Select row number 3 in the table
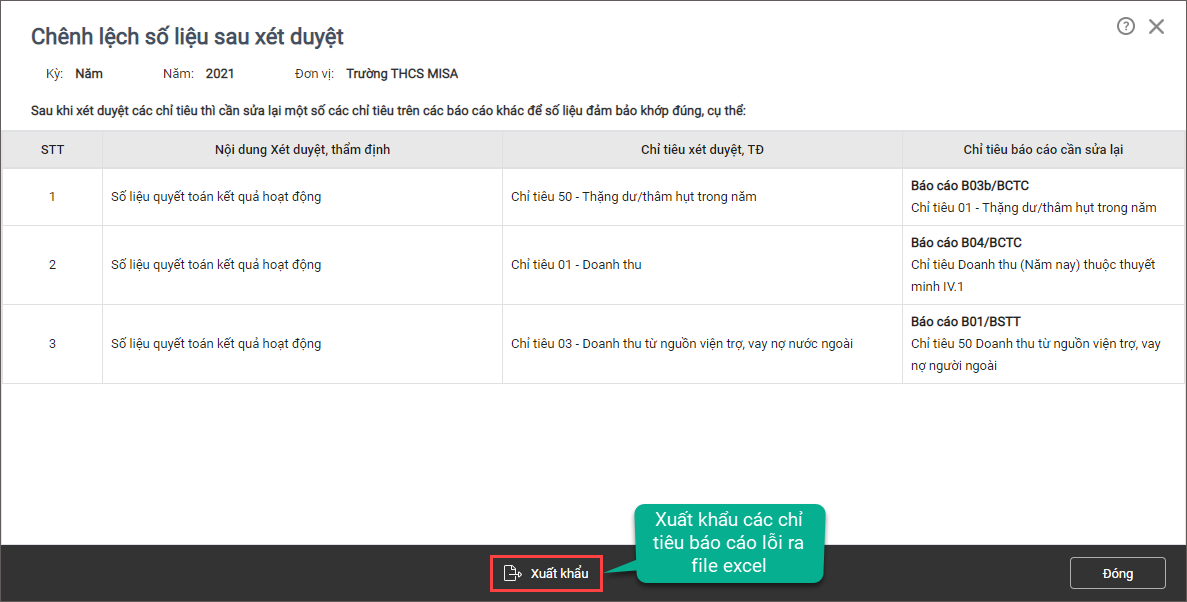 click(52, 343)
